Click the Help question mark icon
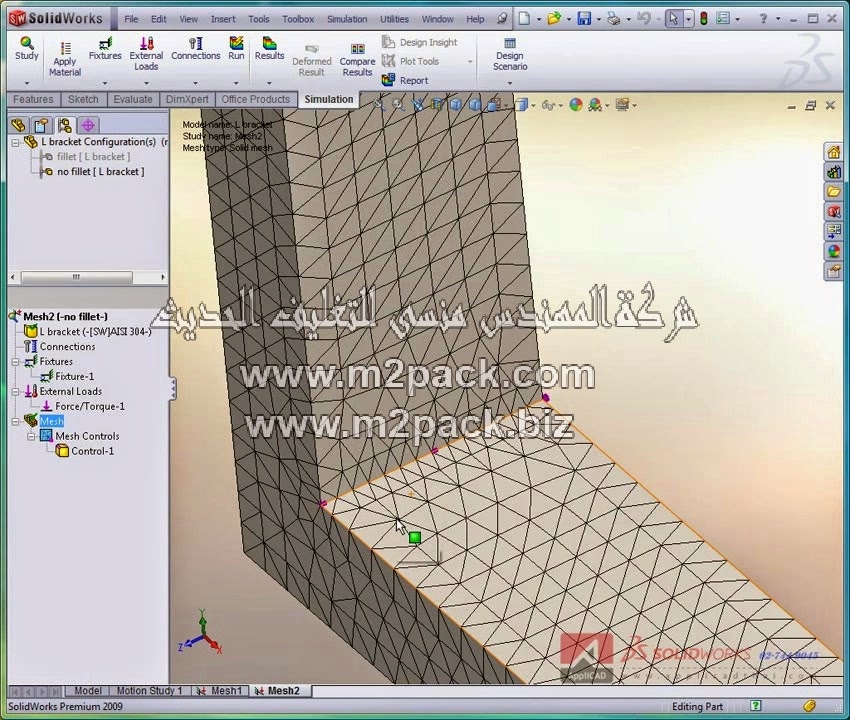This screenshot has height=720, width=850. [763, 18]
